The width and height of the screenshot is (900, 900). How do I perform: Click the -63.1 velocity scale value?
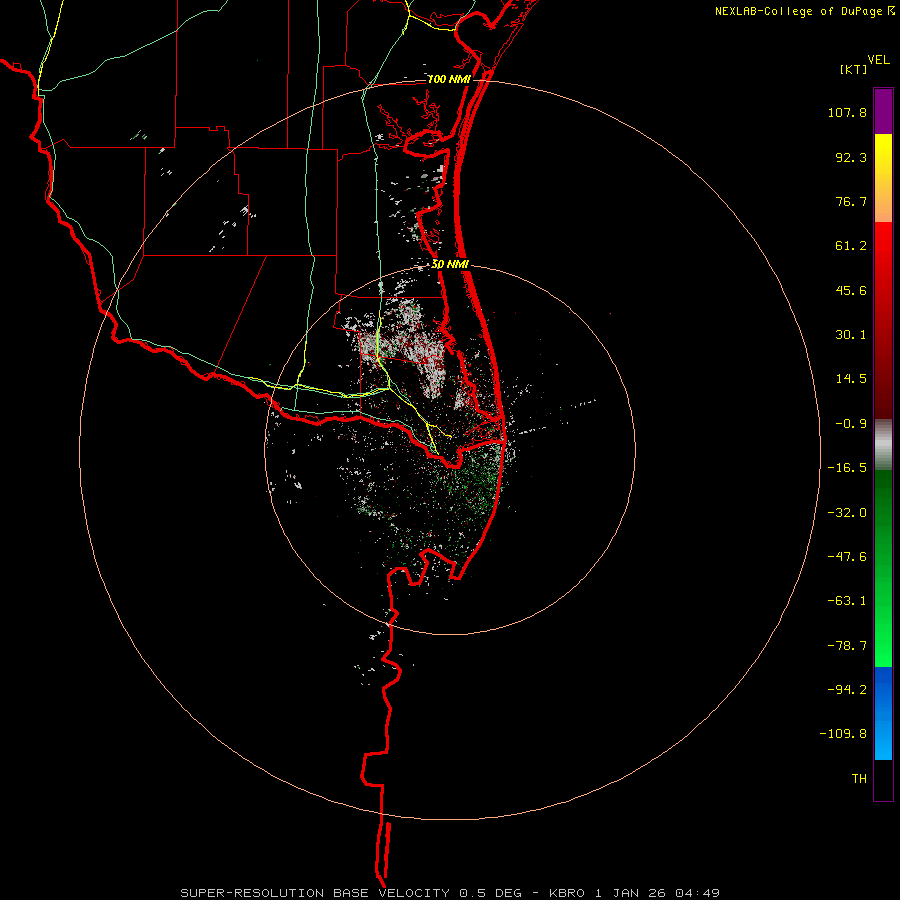847,601
